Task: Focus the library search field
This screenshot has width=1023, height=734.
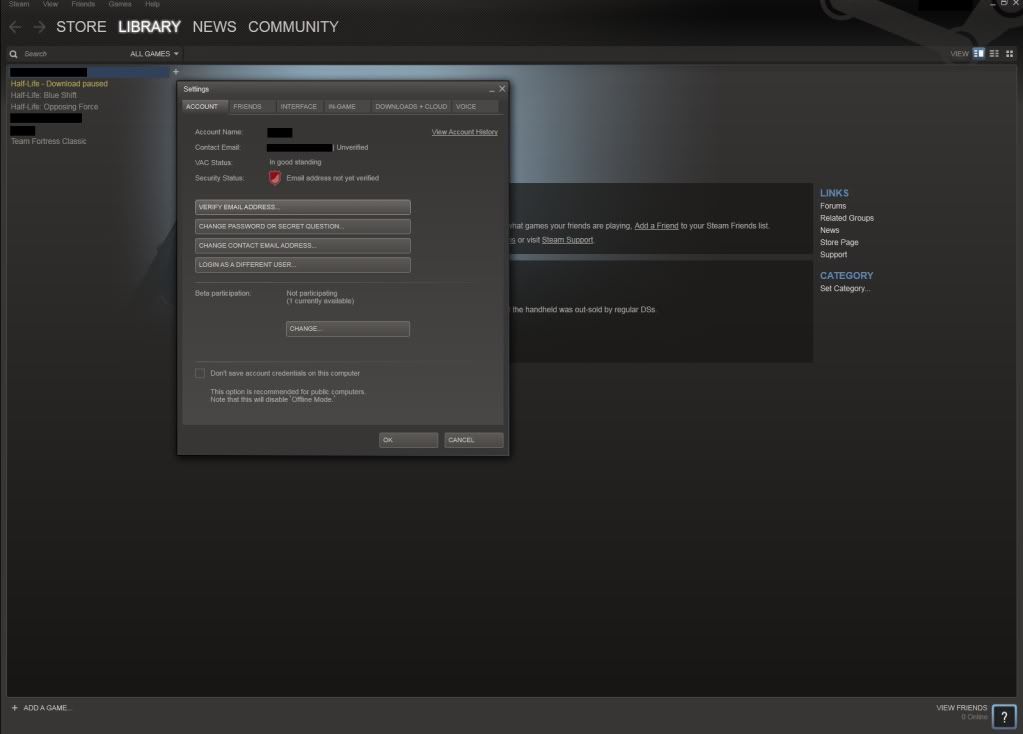Action: pos(73,54)
